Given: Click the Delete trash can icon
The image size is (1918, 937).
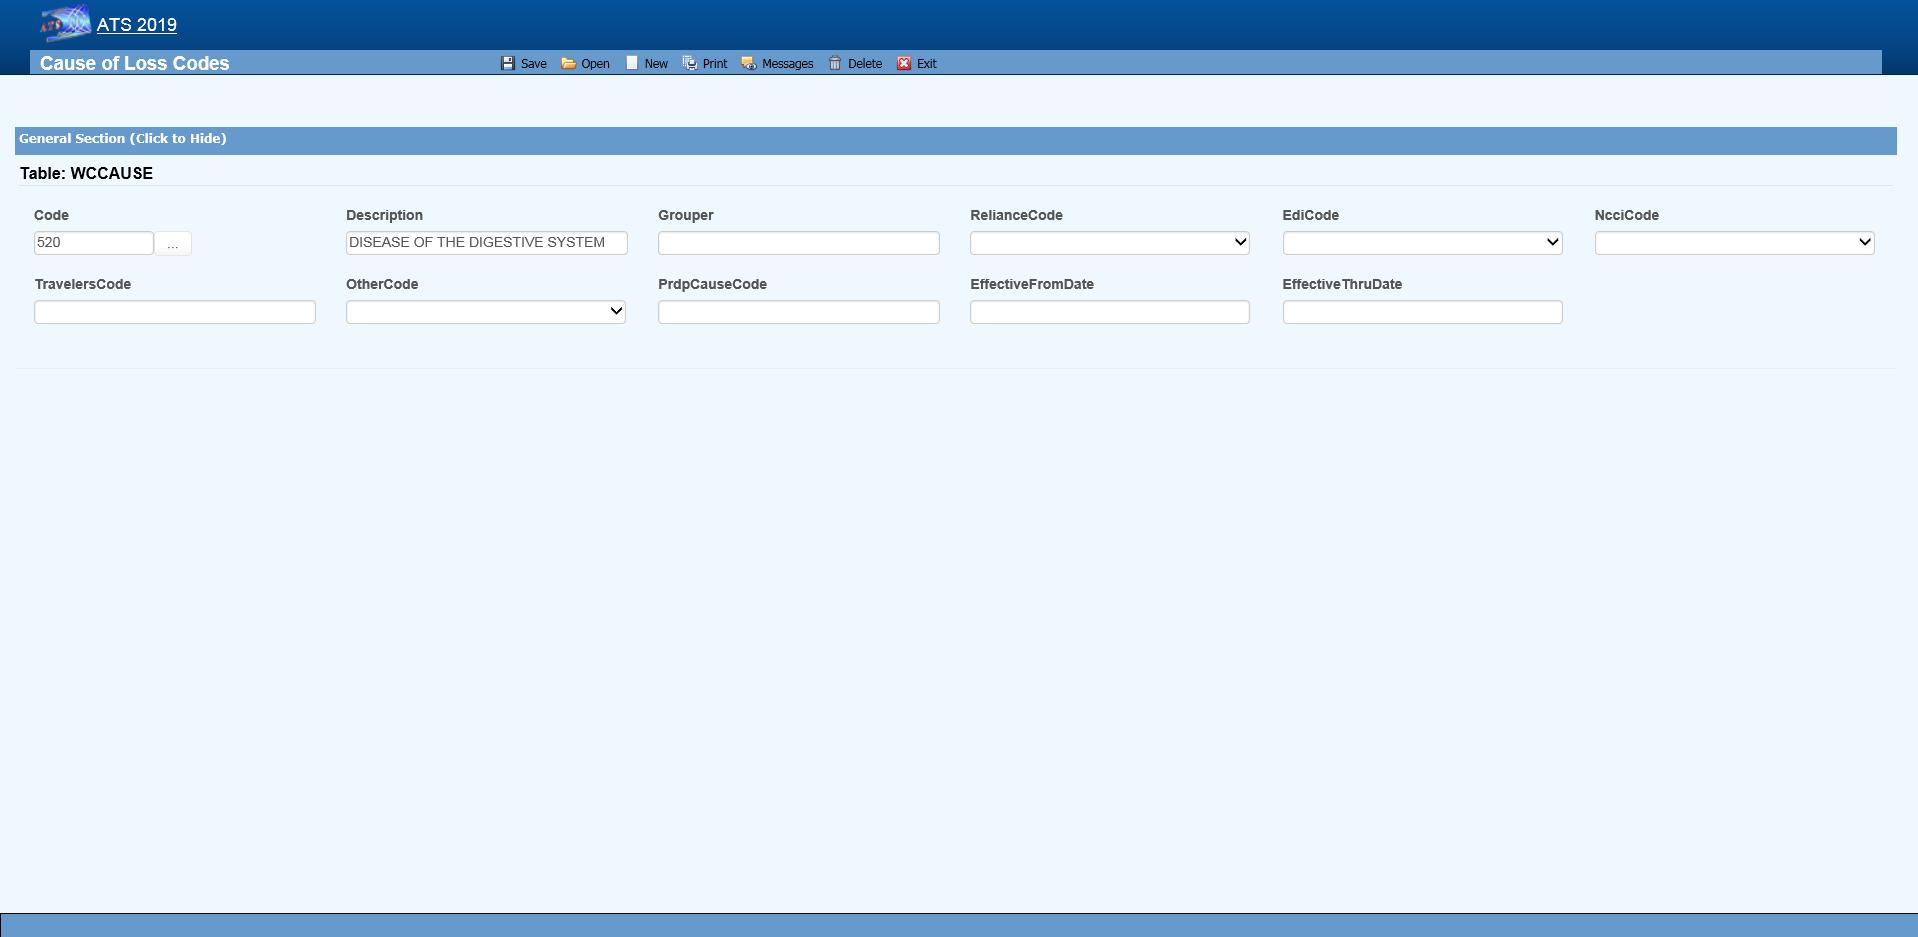Looking at the screenshot, I should coord(835,63).
